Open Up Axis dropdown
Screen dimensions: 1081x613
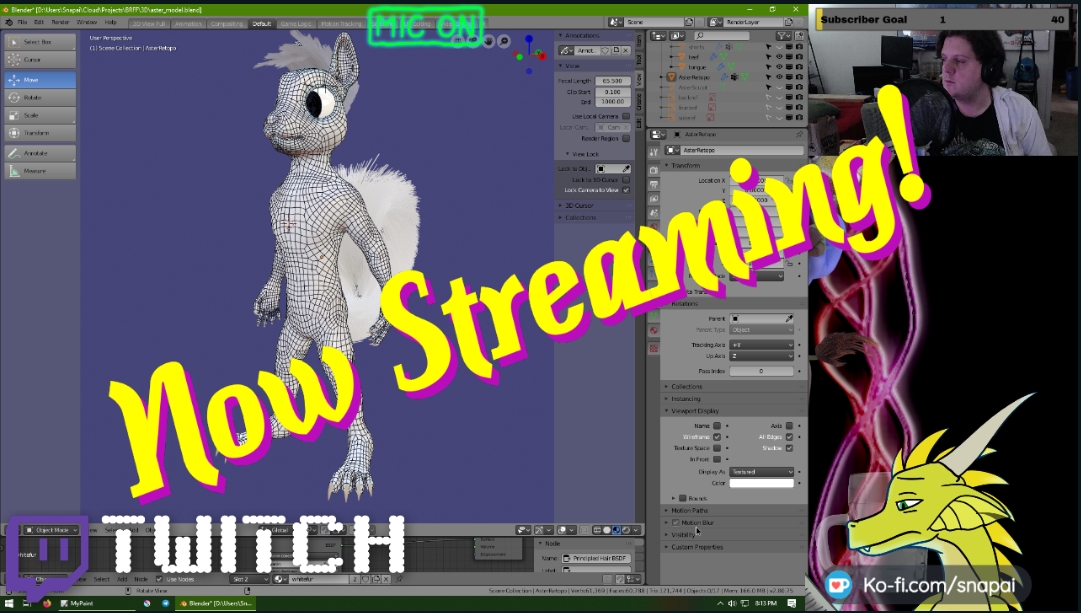pyautogui.click(x=762, y=356)
